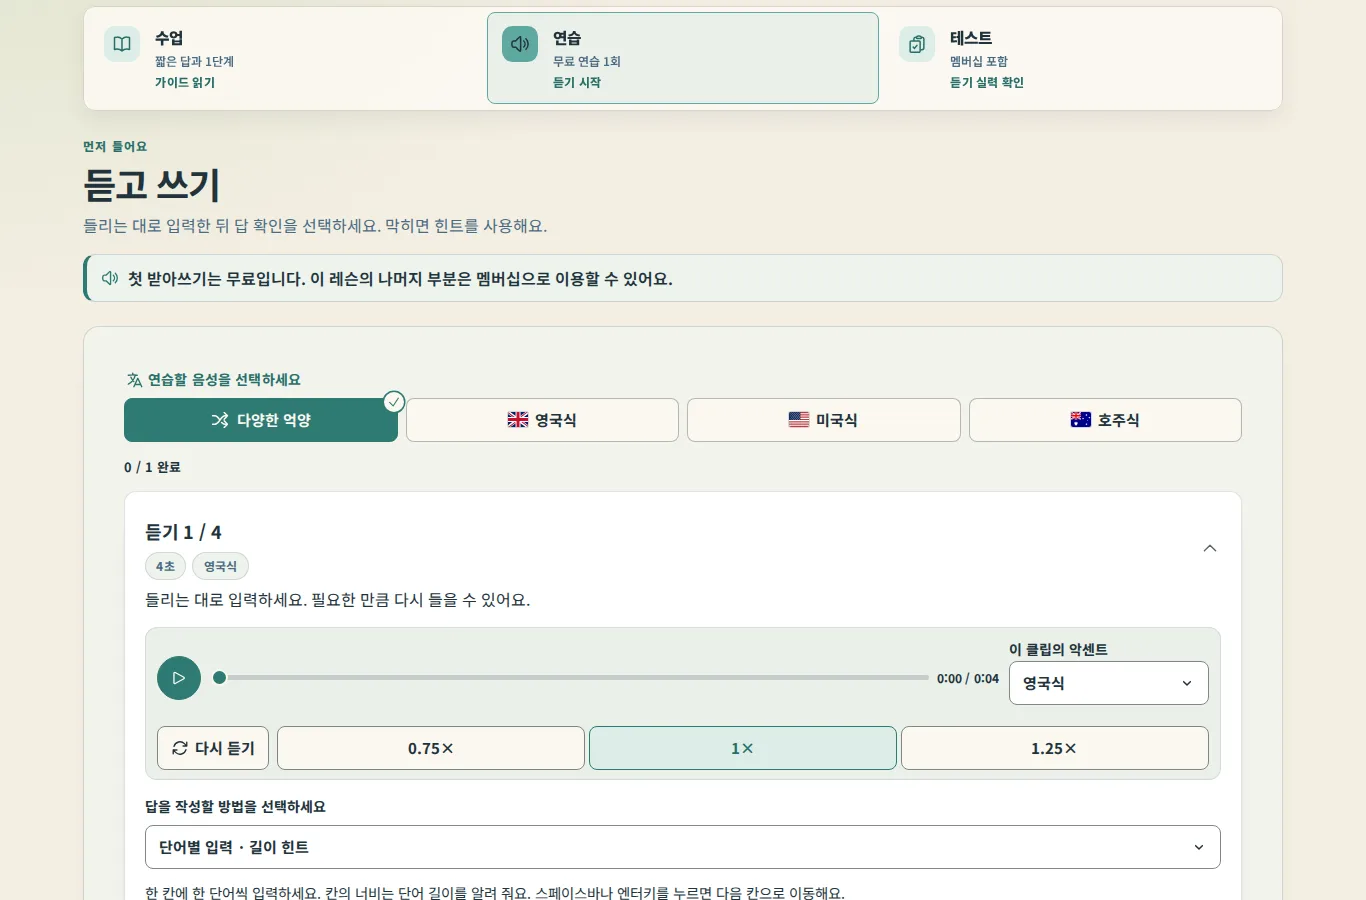Screen dimensions: 1366x900
Task: Click the UK flag icon
Action: [x=518, y=420]
